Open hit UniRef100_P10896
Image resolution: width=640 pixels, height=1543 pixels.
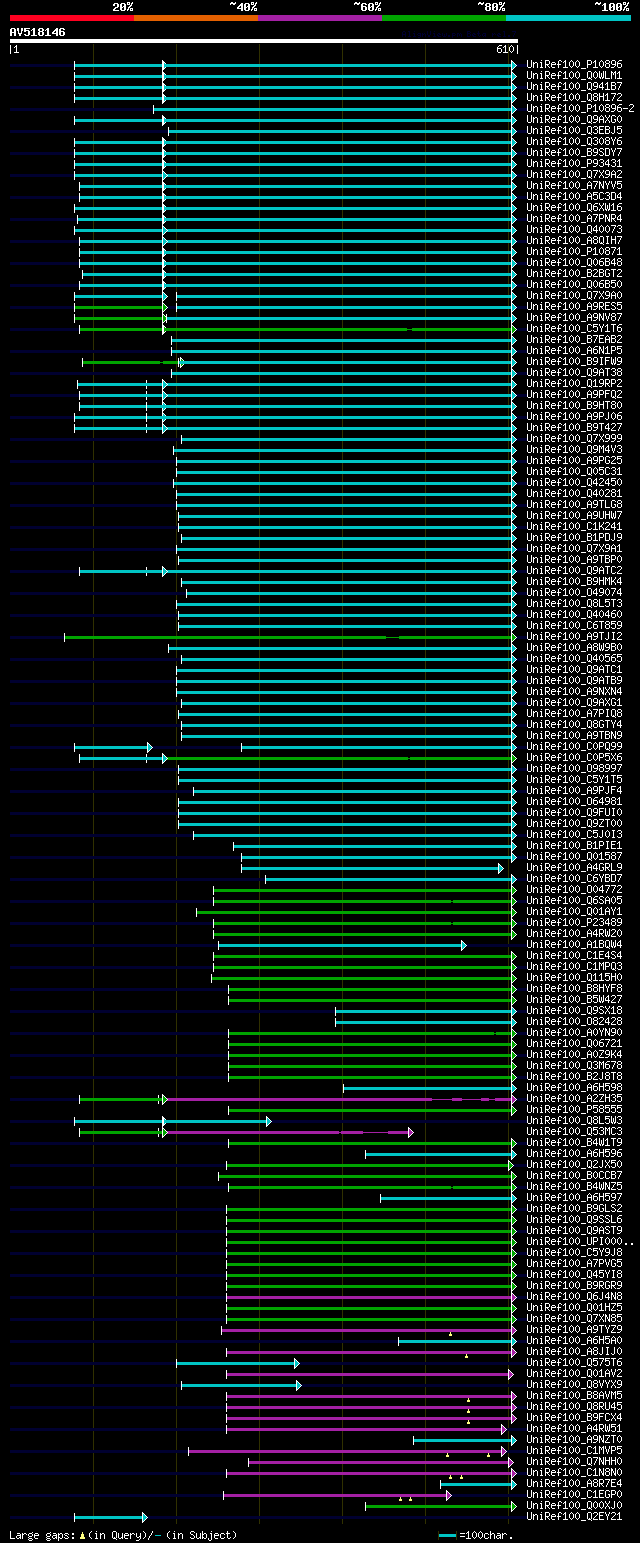pyautogui.click(x=574, y=65)
